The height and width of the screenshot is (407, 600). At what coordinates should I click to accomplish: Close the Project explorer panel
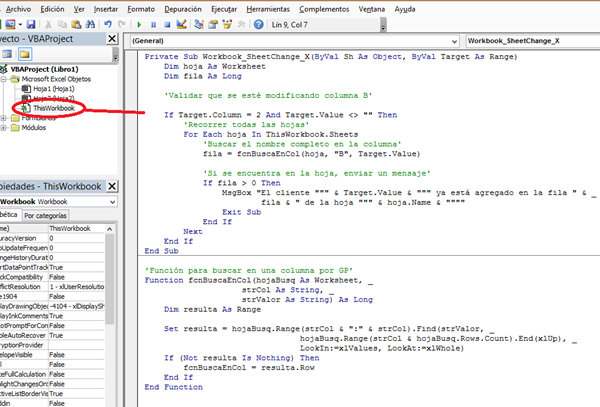click(113, 39)
